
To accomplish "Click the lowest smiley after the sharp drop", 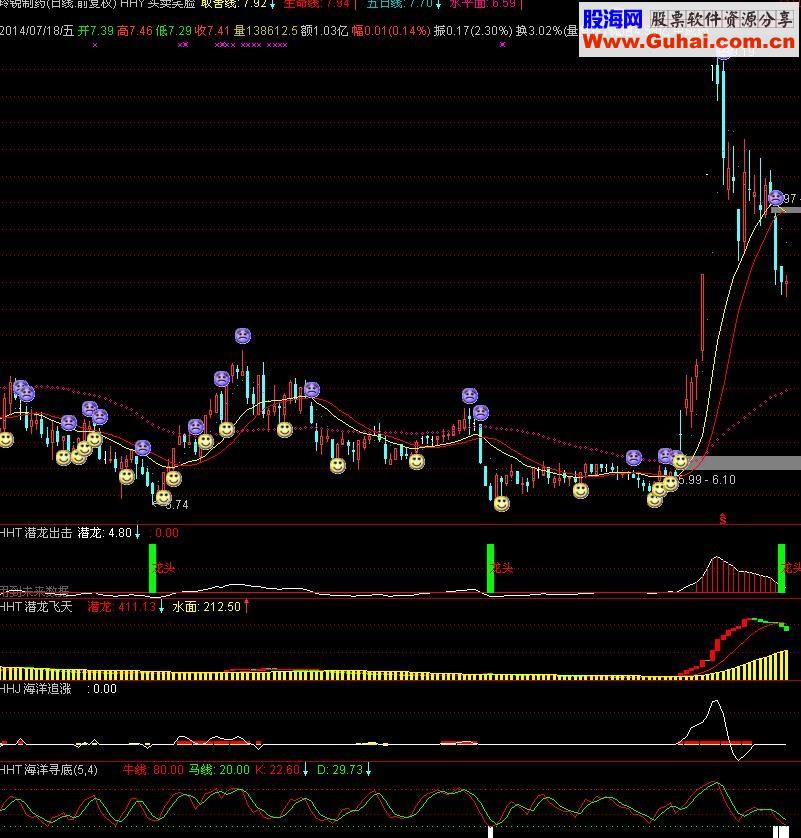I will 501,503.
